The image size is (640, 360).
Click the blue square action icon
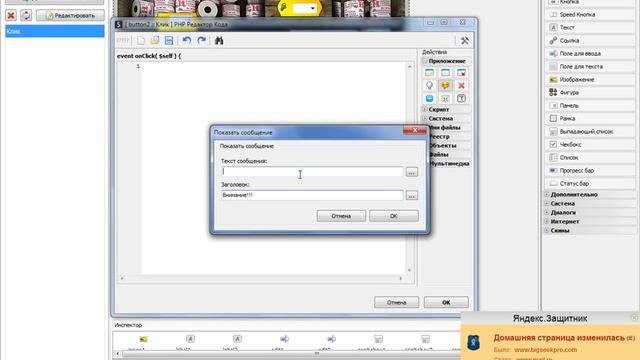click(x=429, y=98)
